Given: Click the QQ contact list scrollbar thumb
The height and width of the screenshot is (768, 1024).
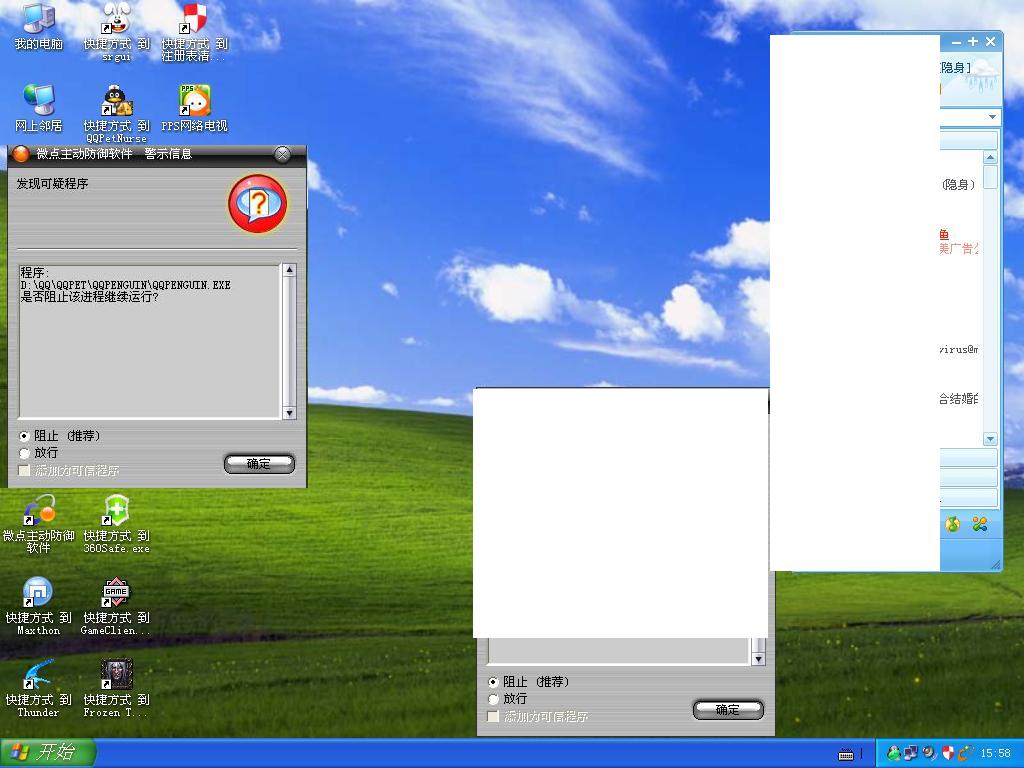Looking at the screenshot, I should [990, 176].
